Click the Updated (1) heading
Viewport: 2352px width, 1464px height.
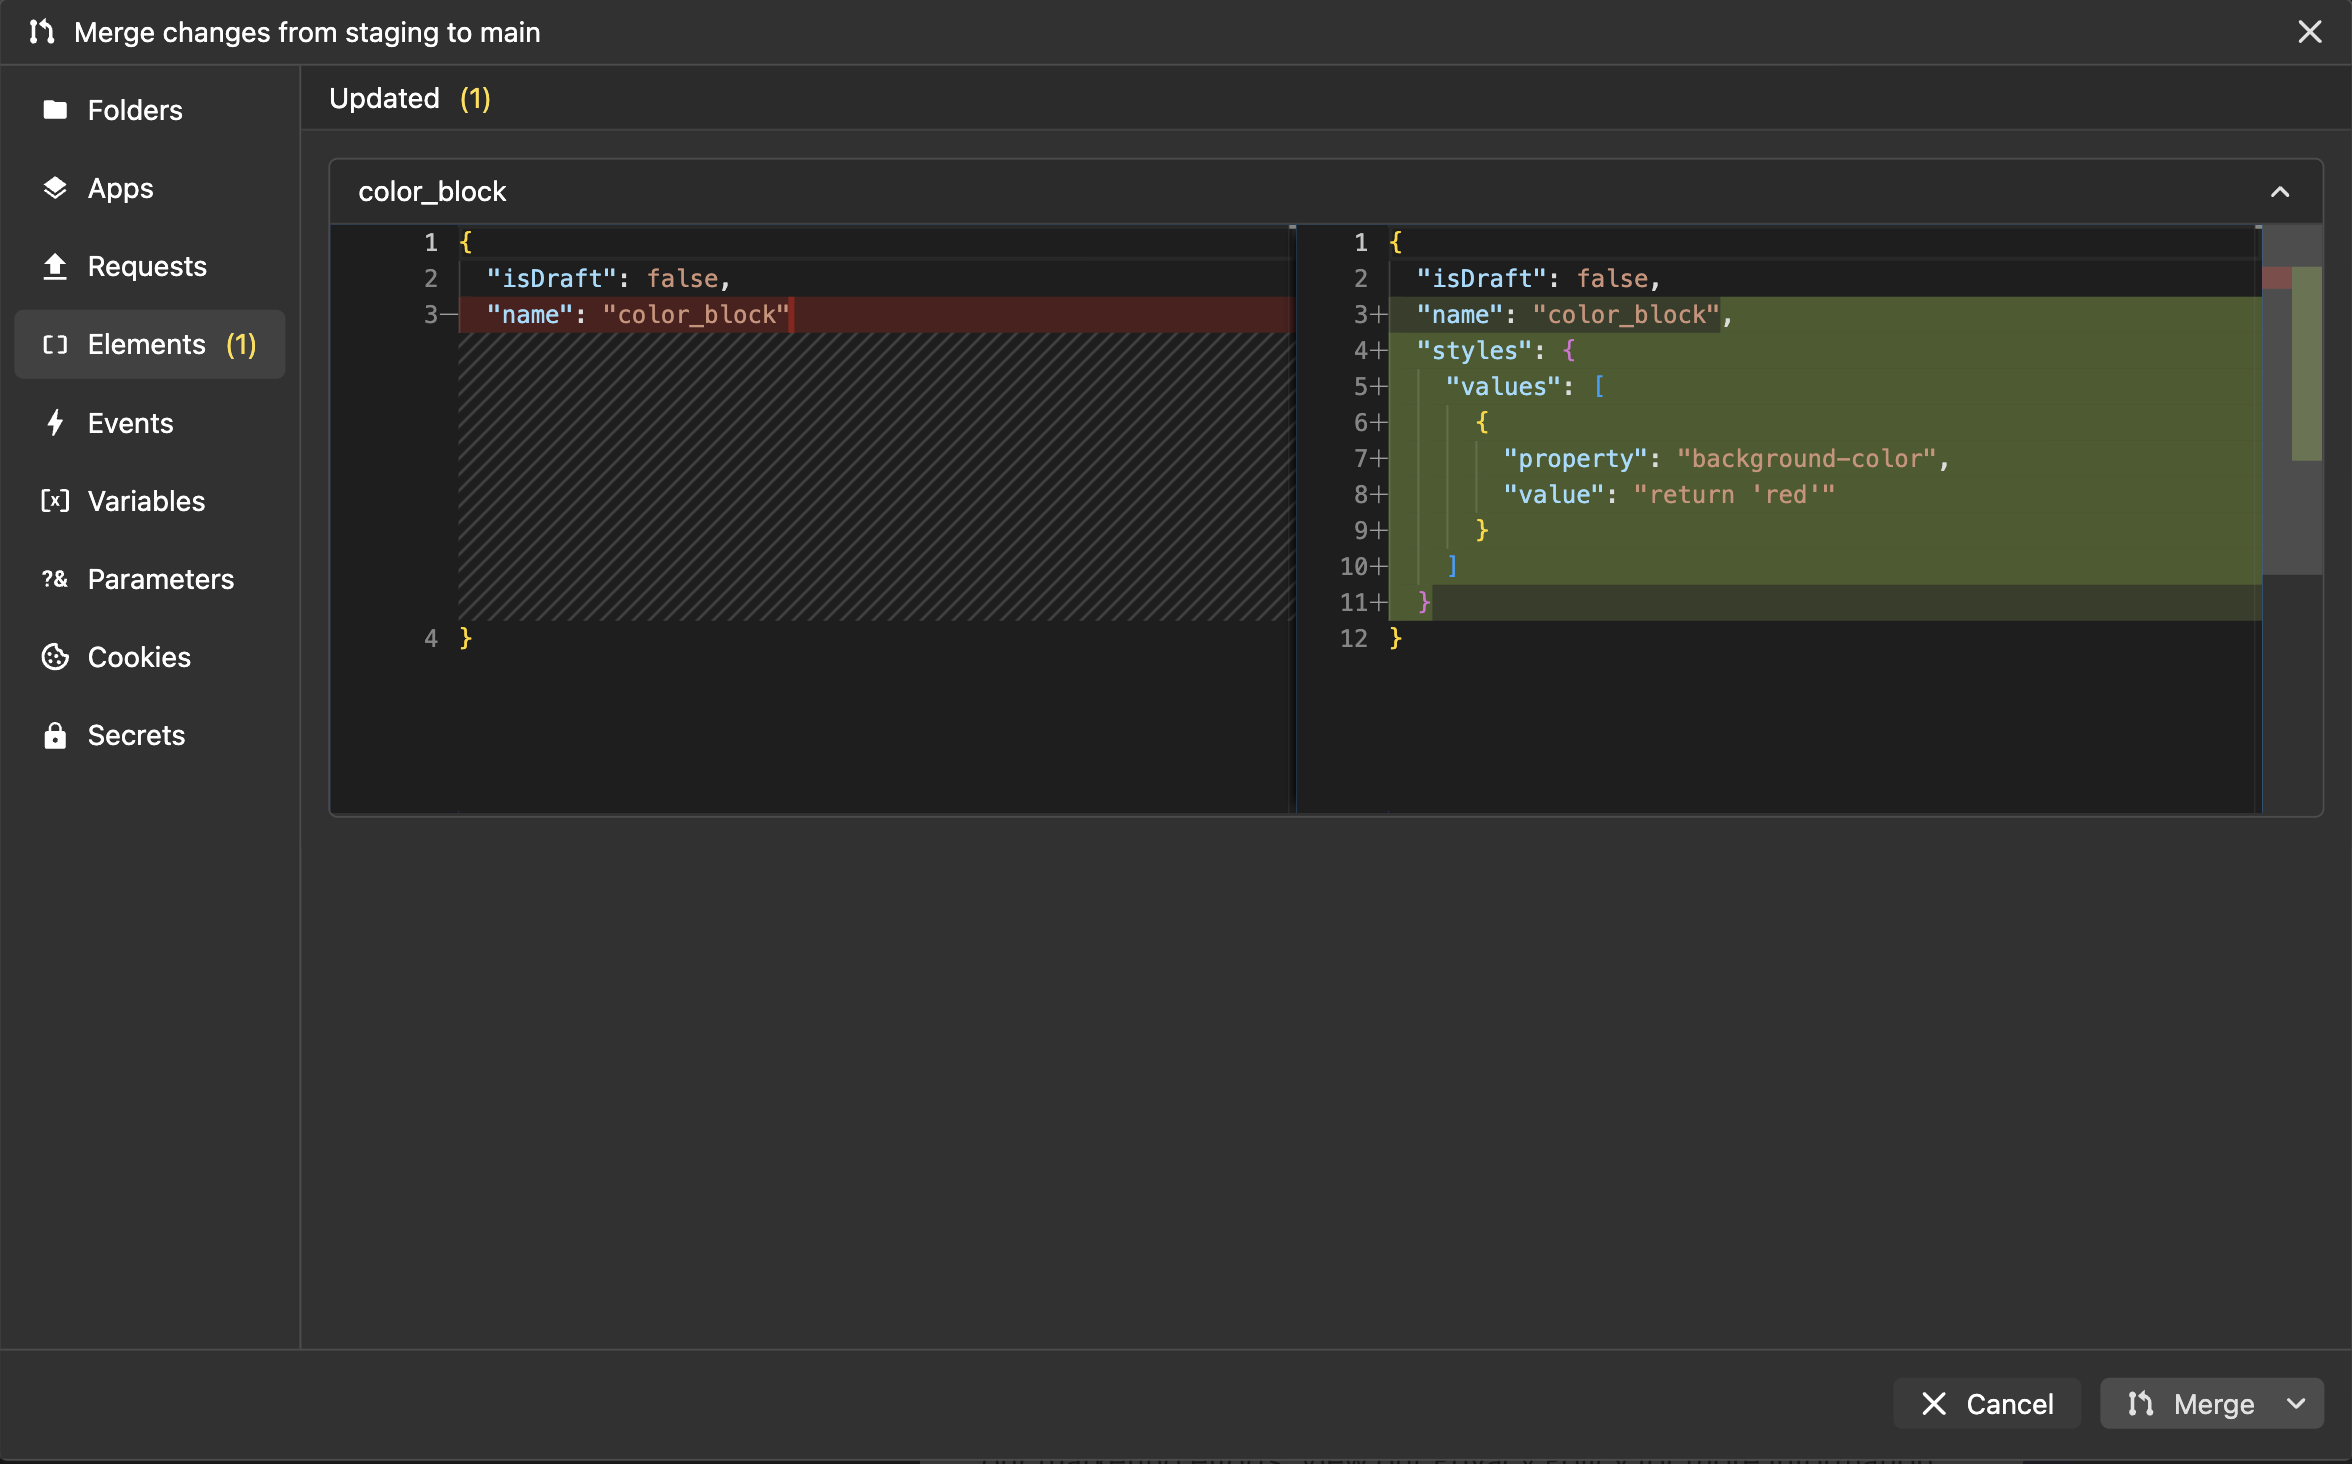click(x=410, y=98)
